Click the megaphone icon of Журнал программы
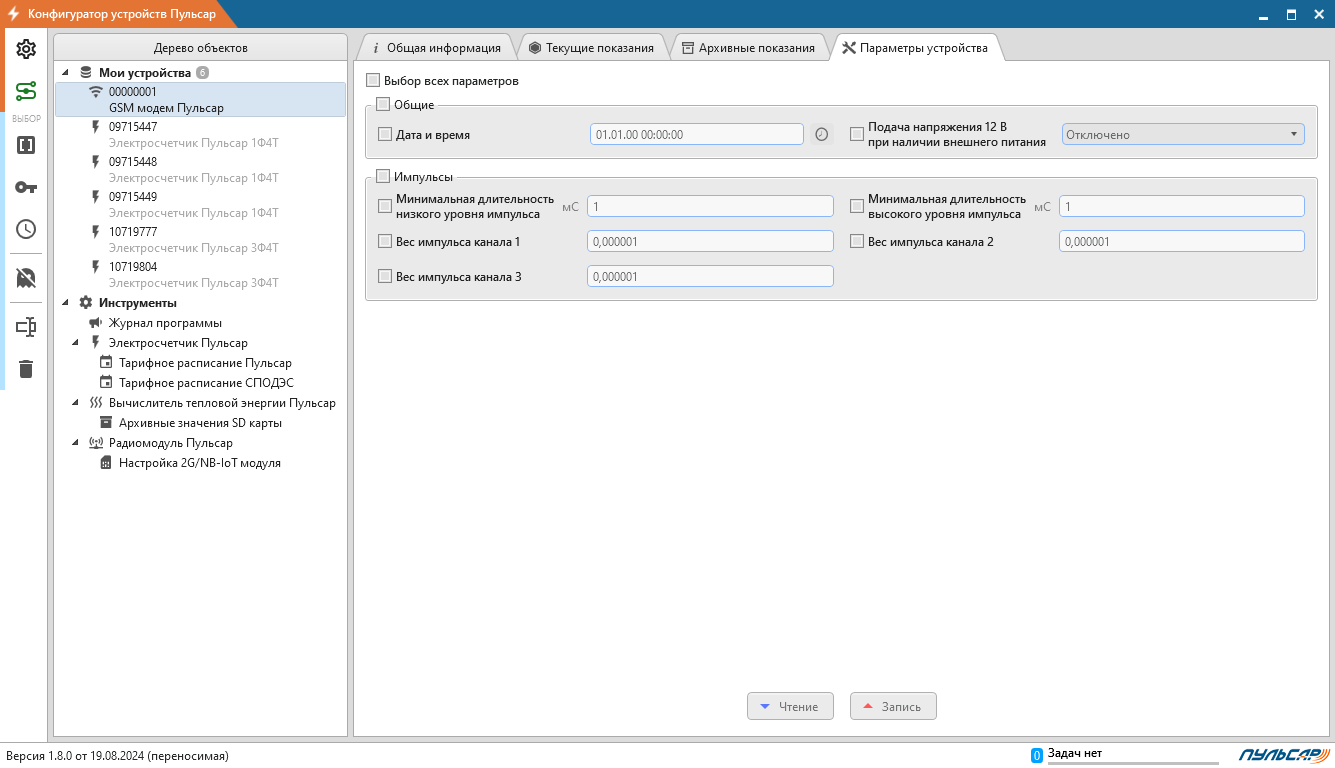The width and height of the screenshot is (1335, 768). [x=96, y=323]
